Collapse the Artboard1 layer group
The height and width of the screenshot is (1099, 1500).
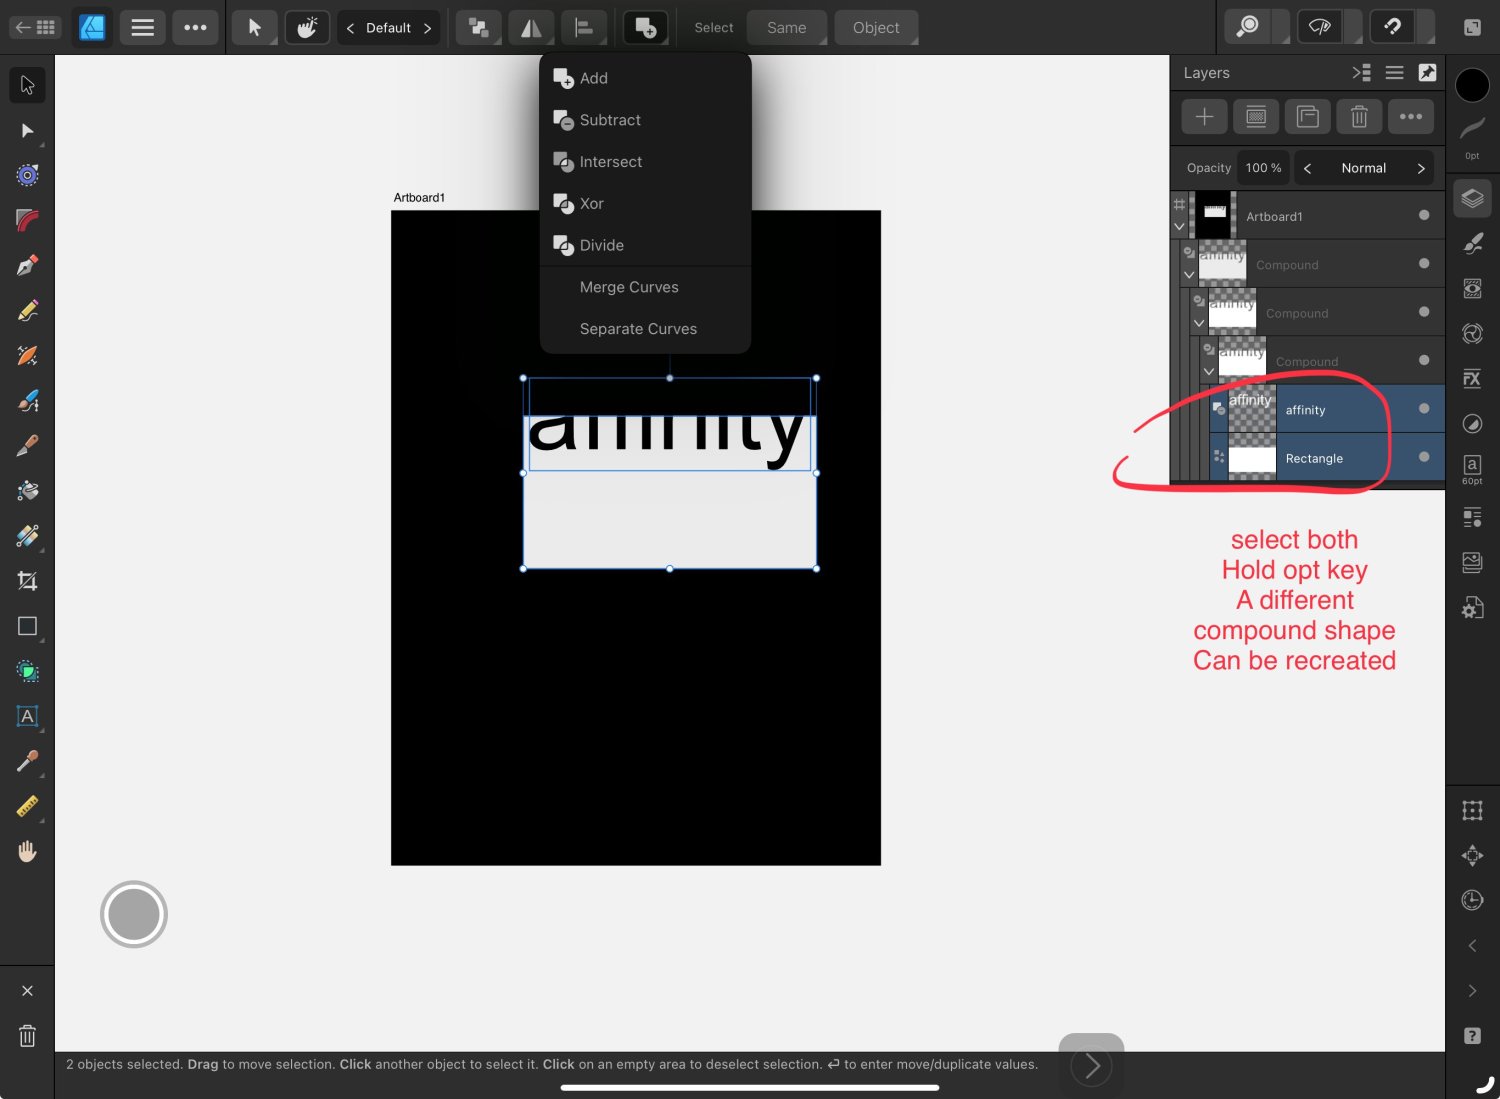tap(1180, 227)
